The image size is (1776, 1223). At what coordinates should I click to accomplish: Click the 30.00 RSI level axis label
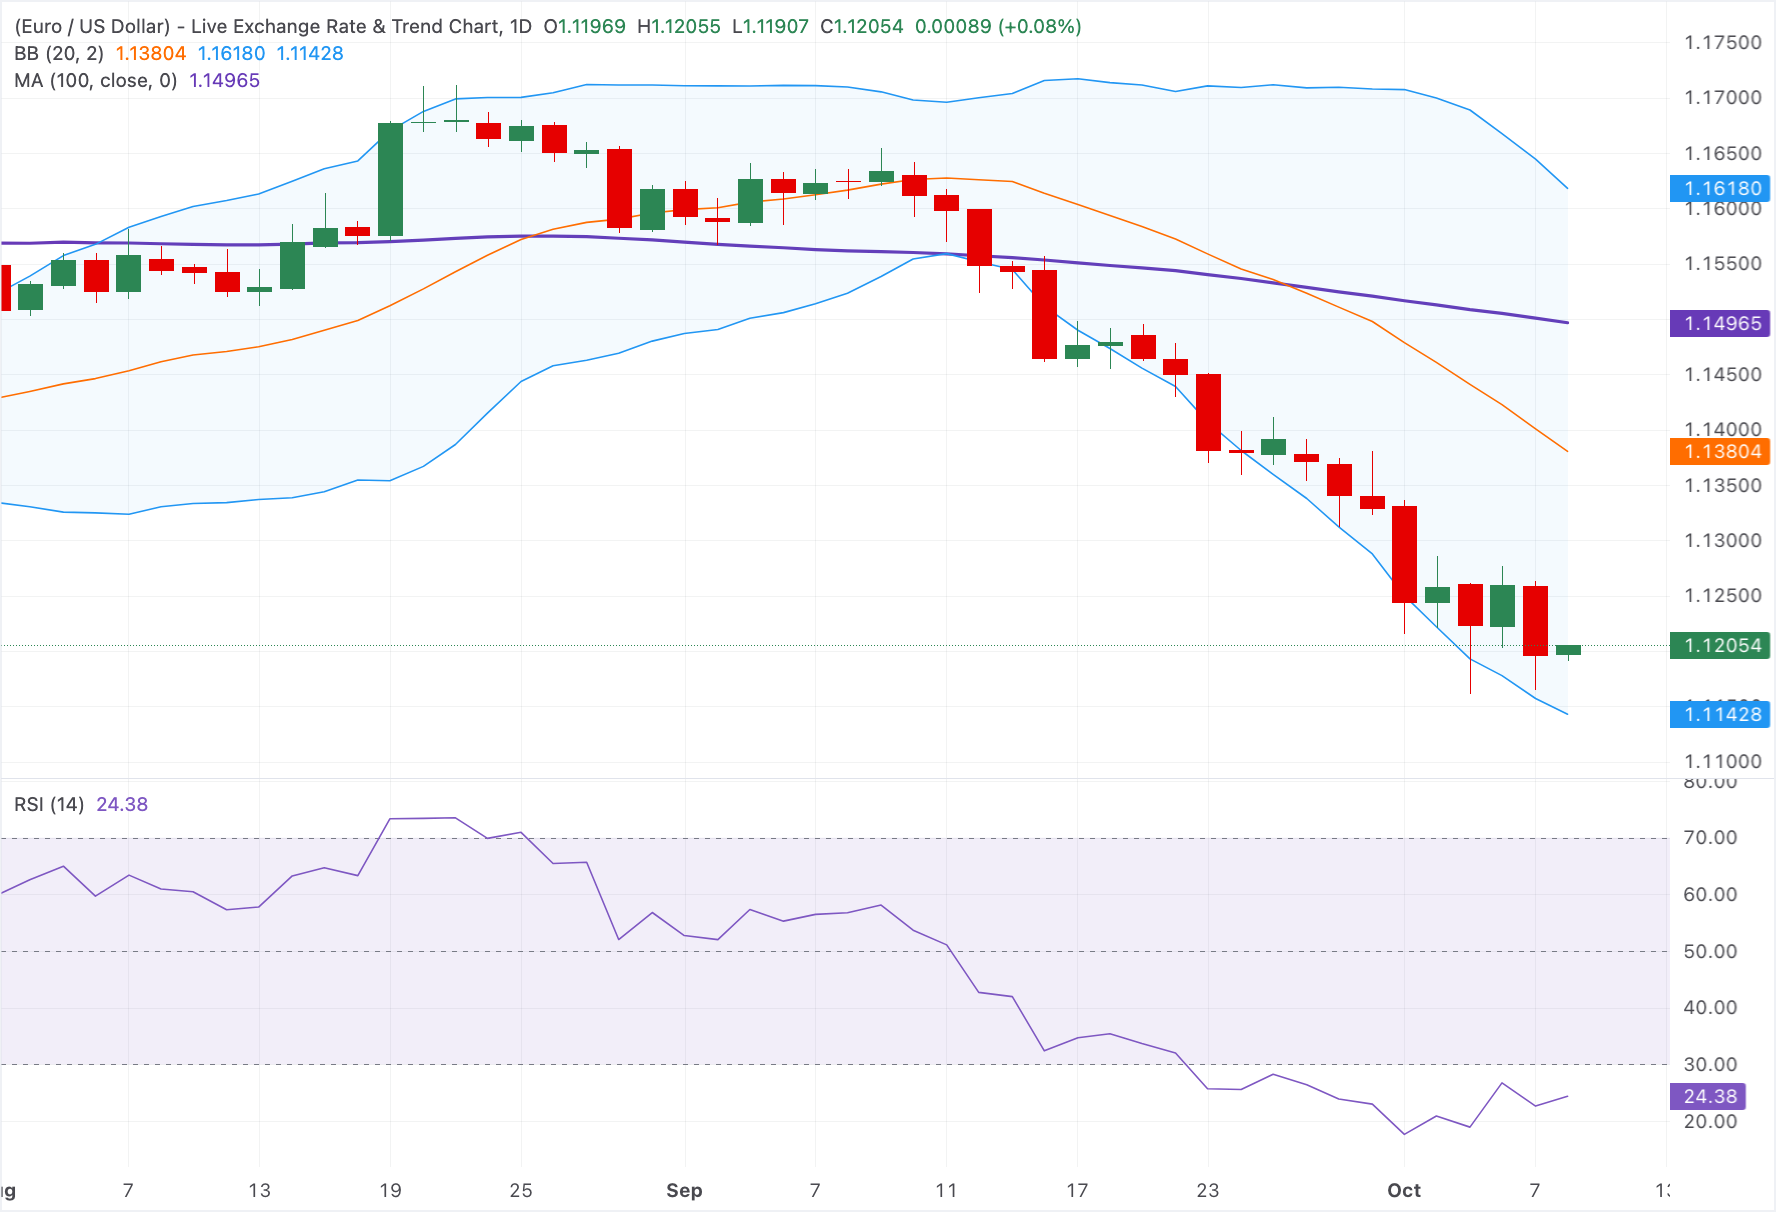(x=1710, y=1065)
